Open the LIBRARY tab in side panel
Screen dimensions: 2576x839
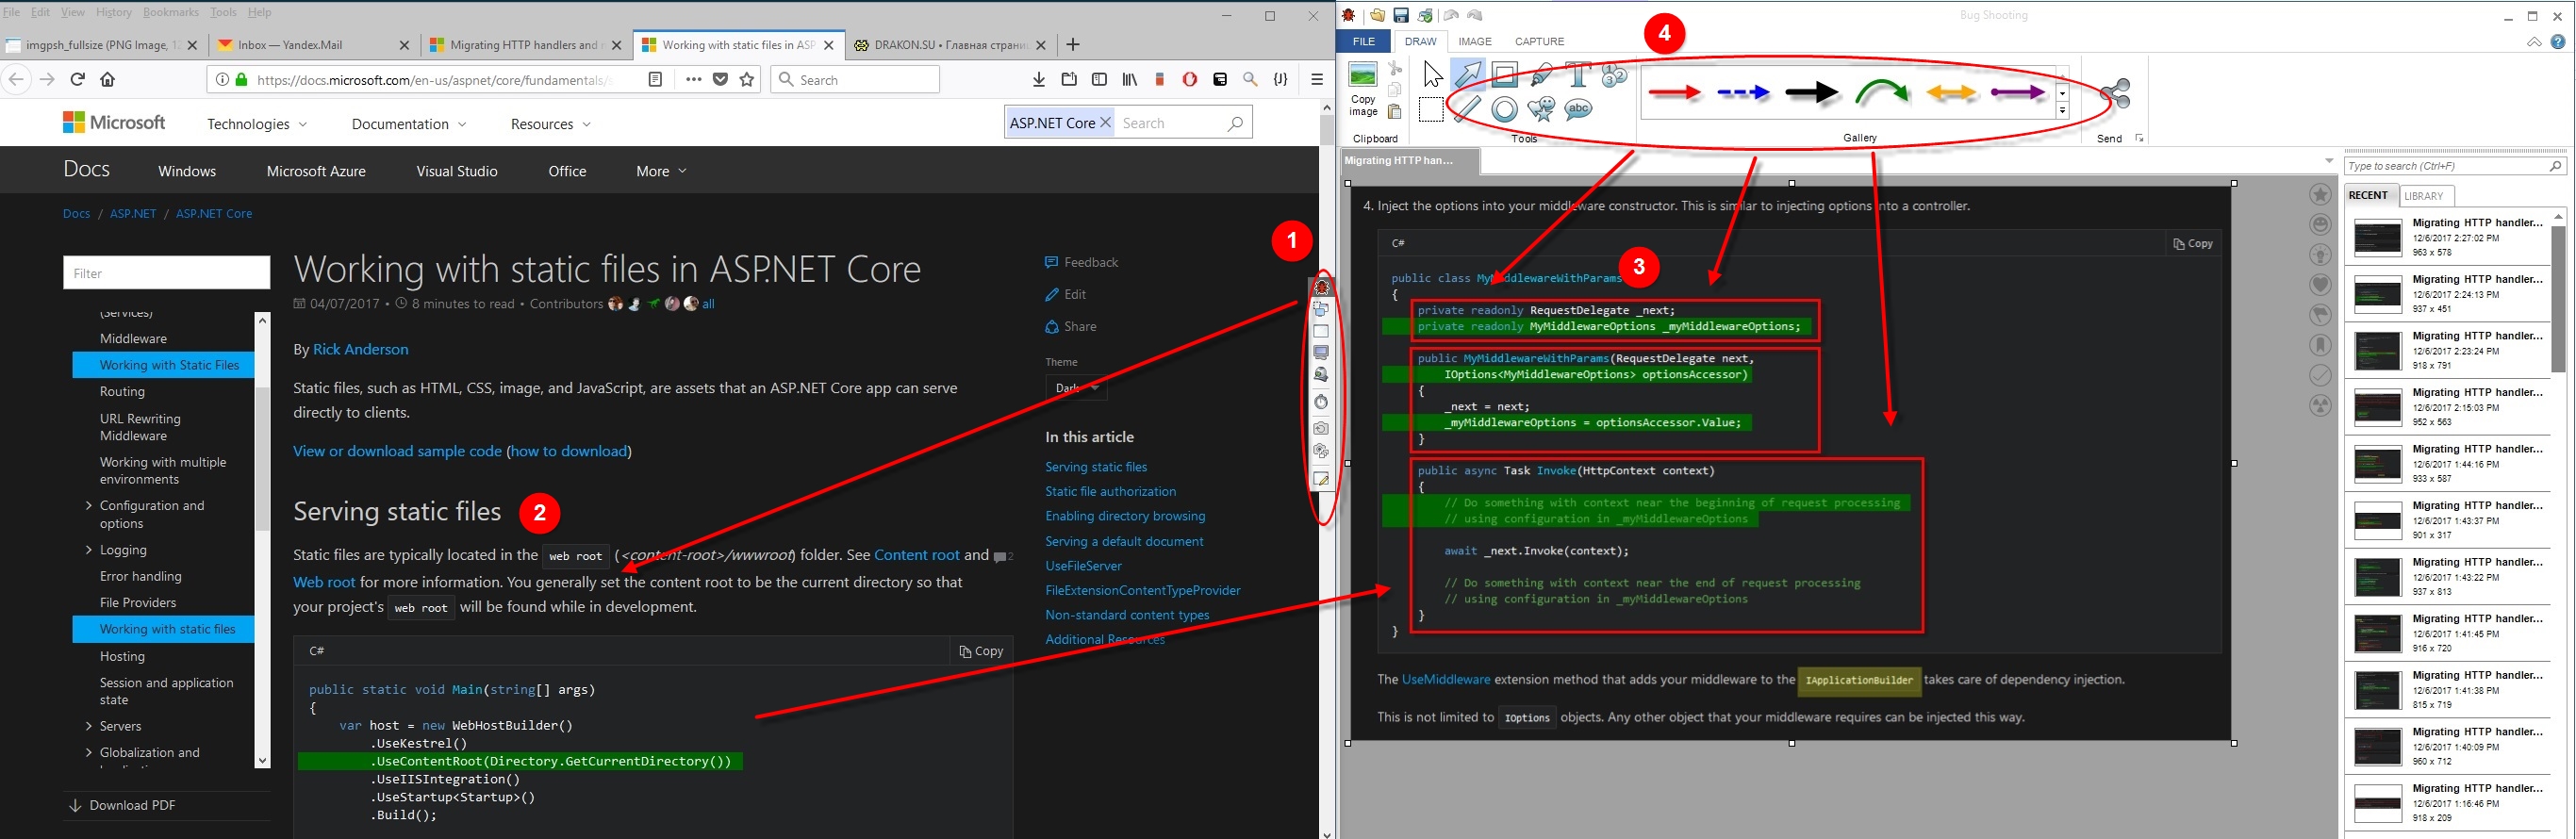(2423, 196)
